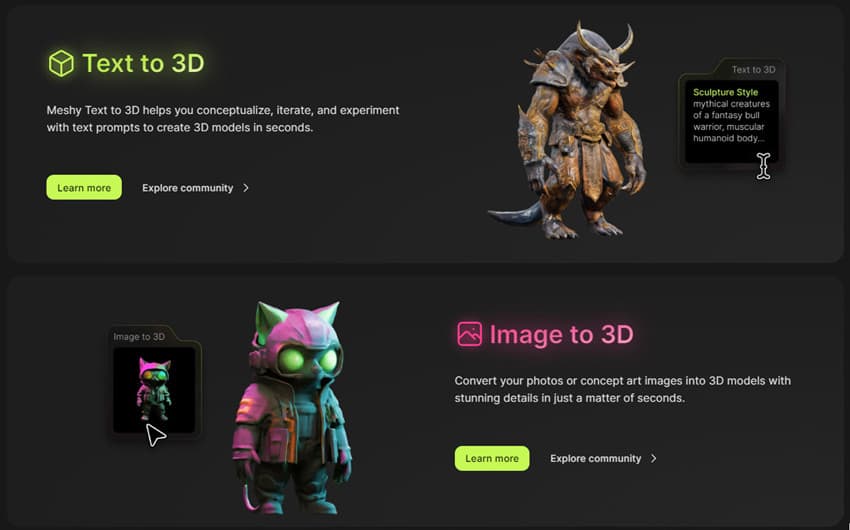This screenshot has height=530, width=850.
Task: Click the Sculpture Style prompt text box
Action: [x=731, y=122]
